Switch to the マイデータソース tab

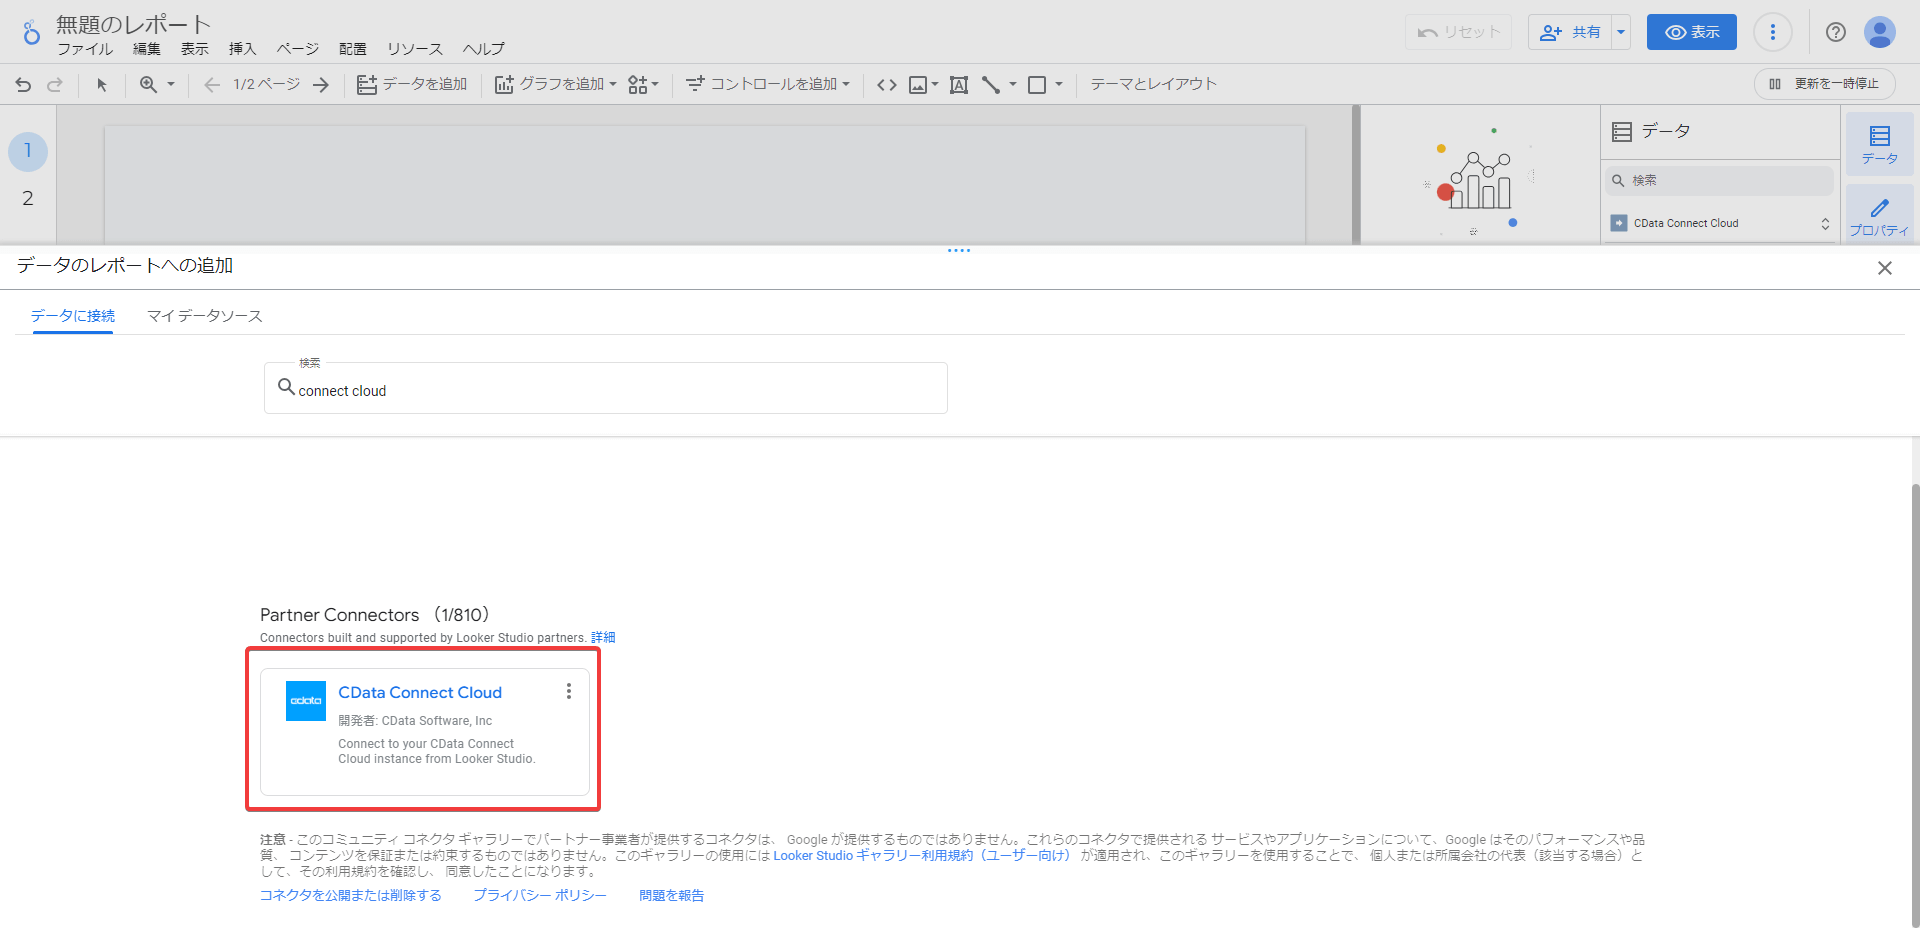click(x=205, y=316)
